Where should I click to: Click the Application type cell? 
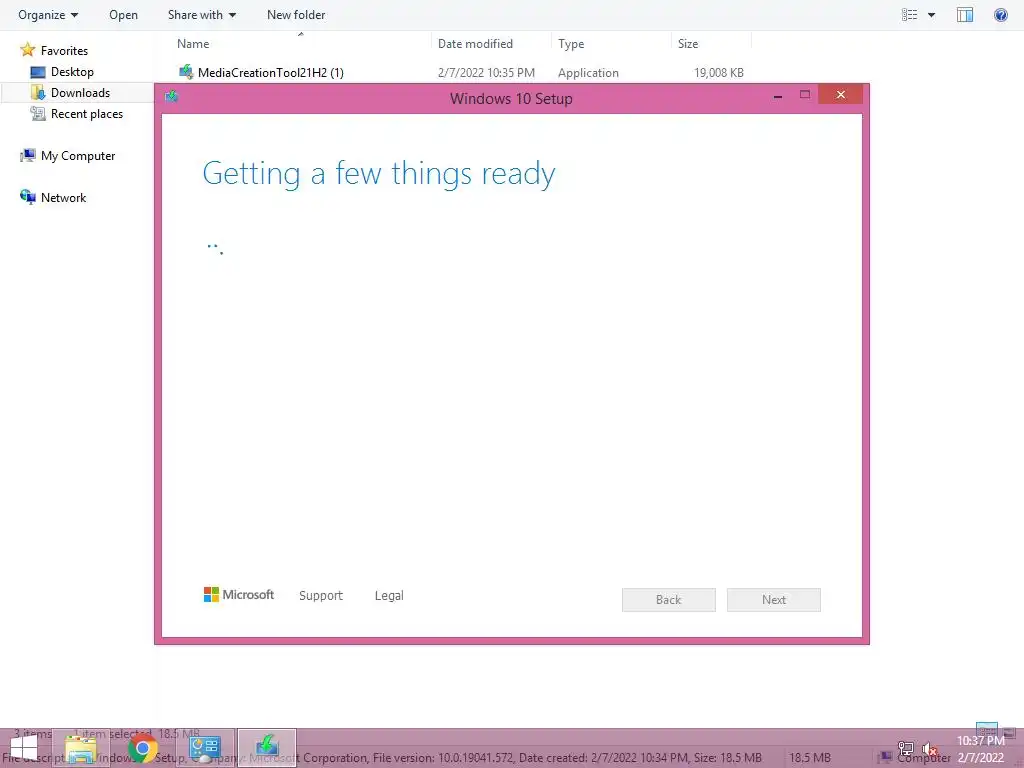(x=588, y=72)
